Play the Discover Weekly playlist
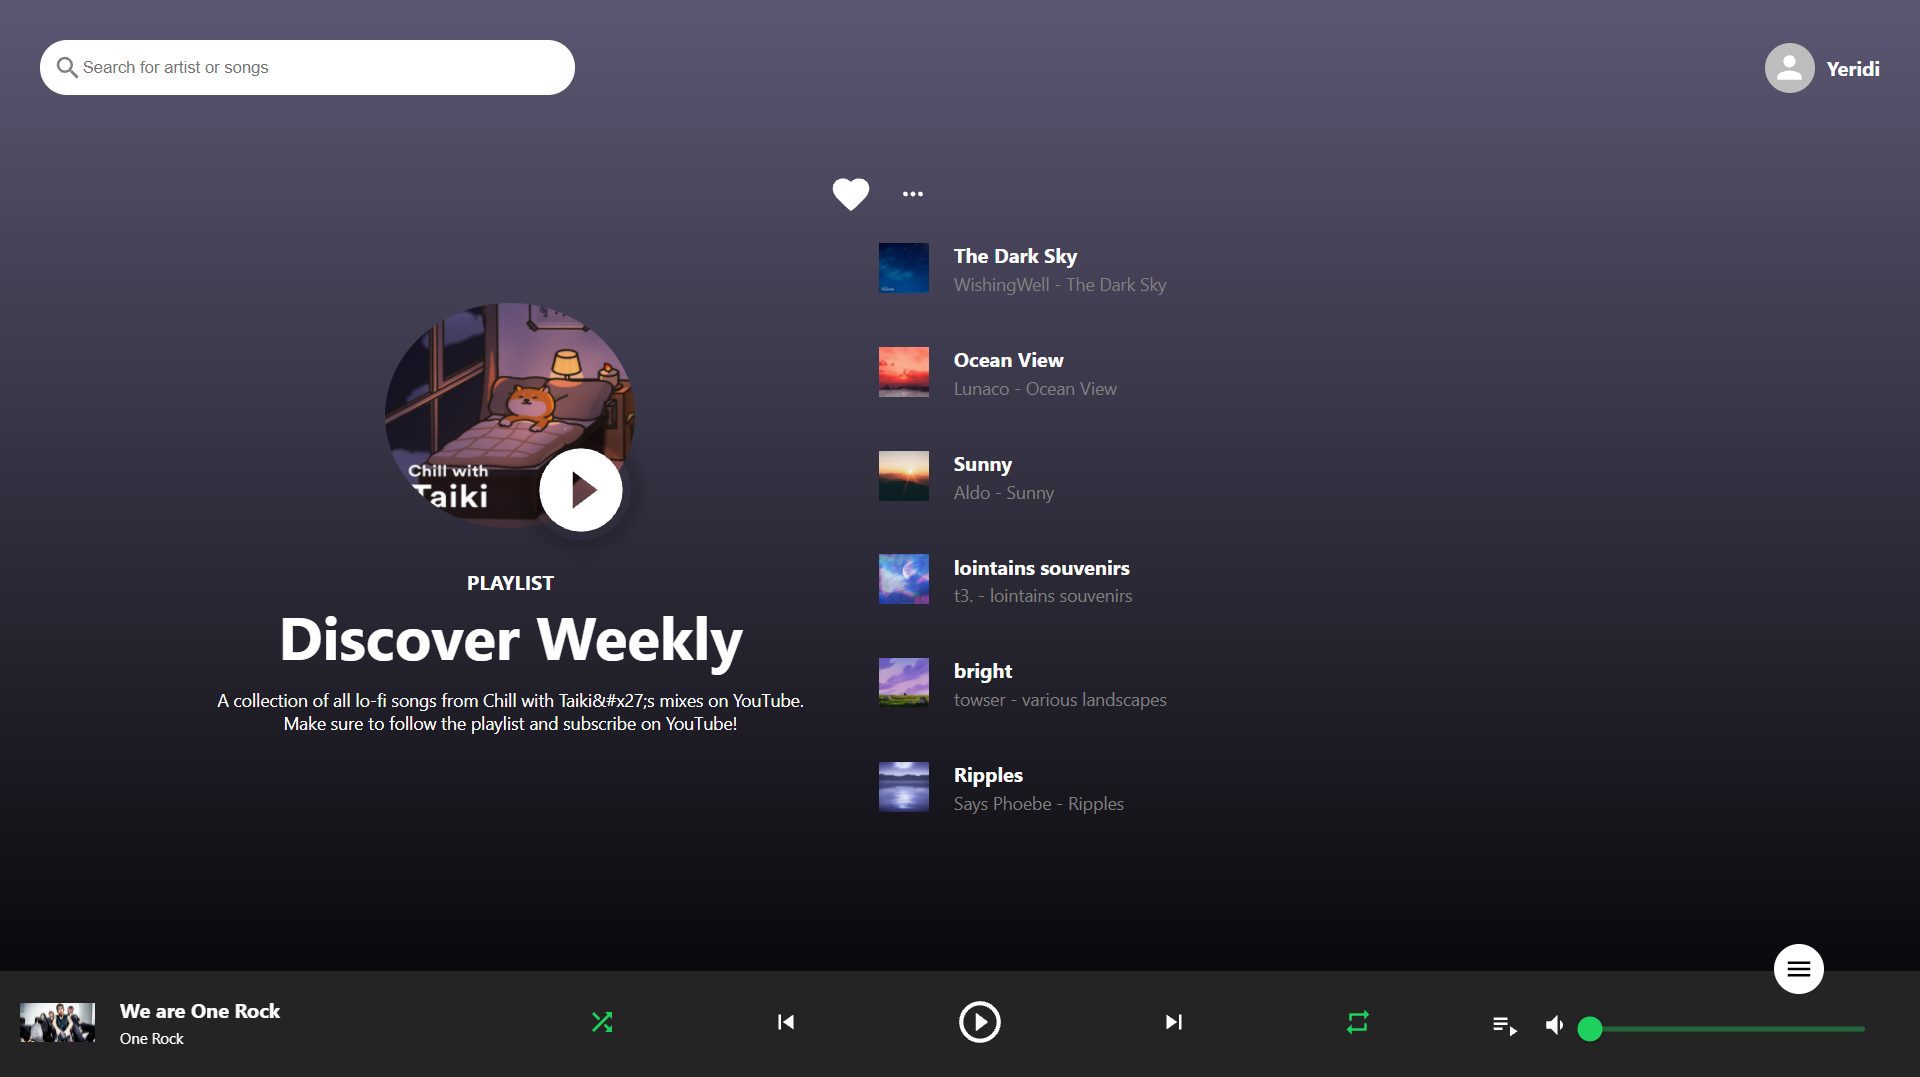The image size is (1920, 1077). click(580, 489)
